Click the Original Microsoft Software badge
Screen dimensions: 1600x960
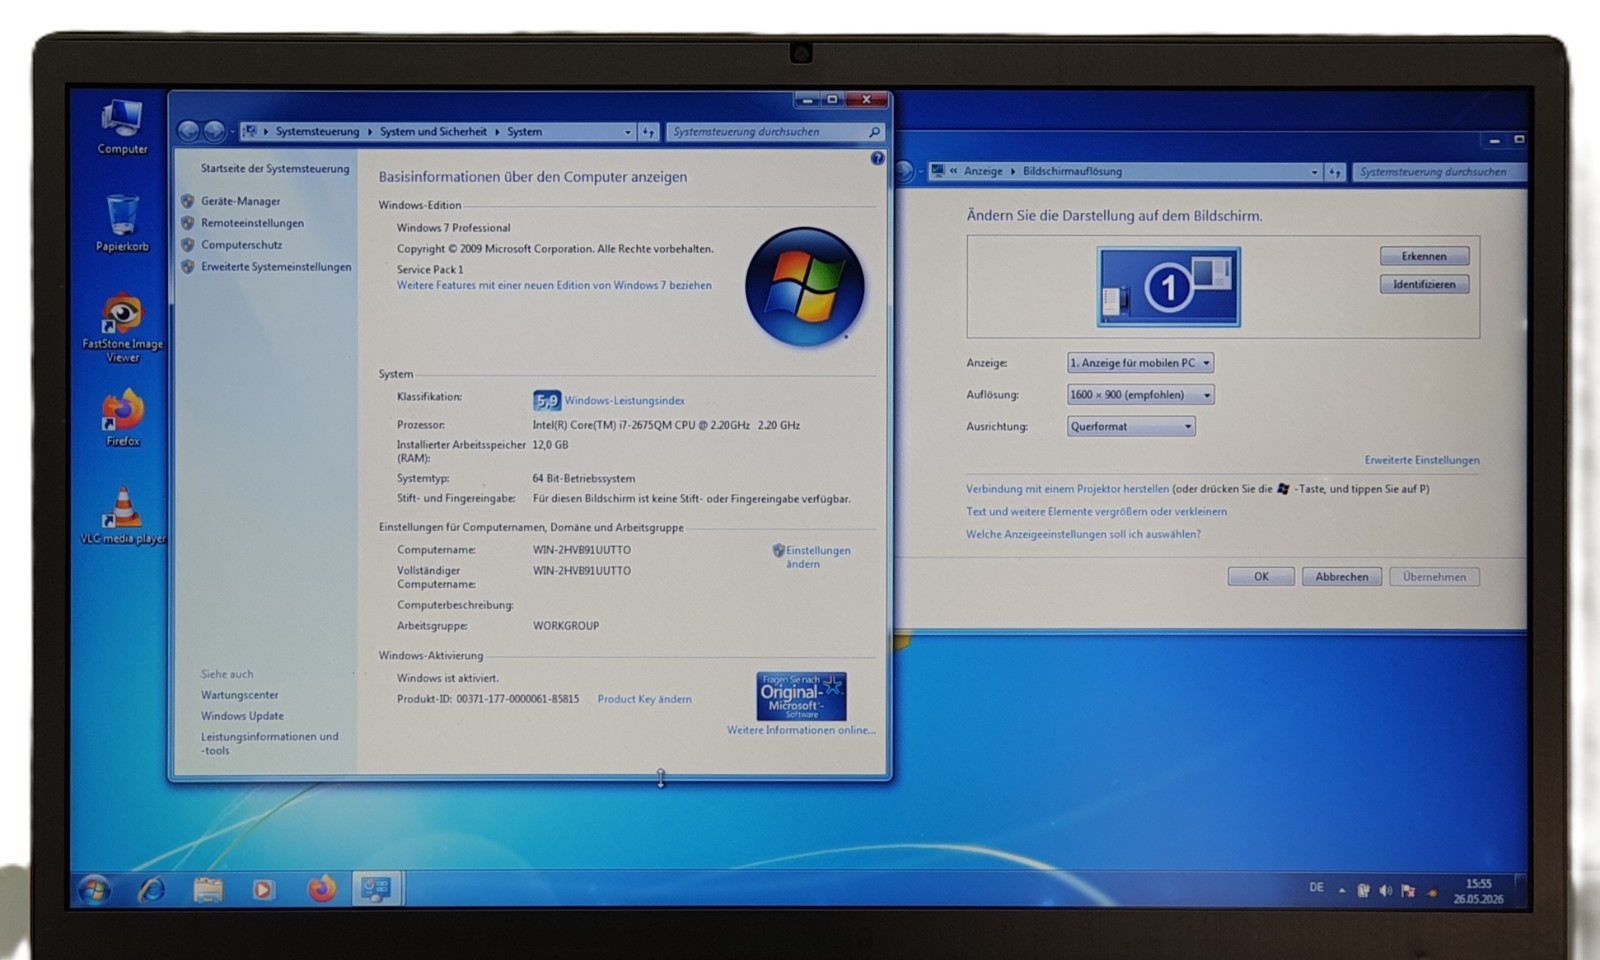click(801, 696)
